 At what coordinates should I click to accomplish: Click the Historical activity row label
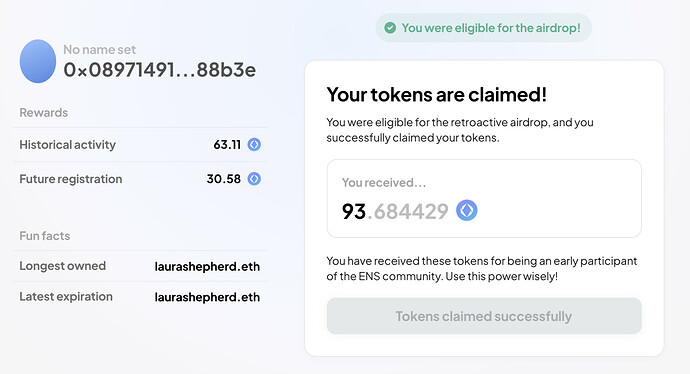[67, 145]
